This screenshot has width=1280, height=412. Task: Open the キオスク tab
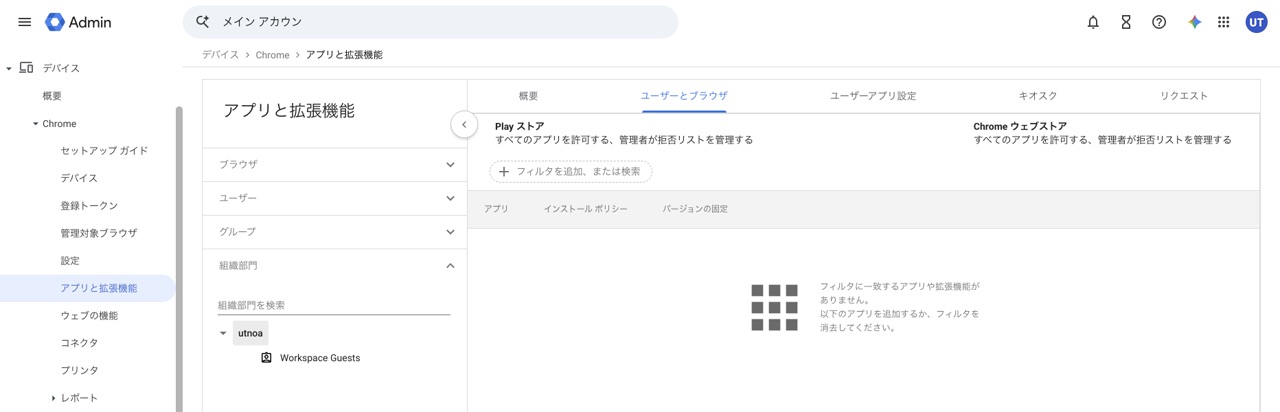tap(1038, 96)
